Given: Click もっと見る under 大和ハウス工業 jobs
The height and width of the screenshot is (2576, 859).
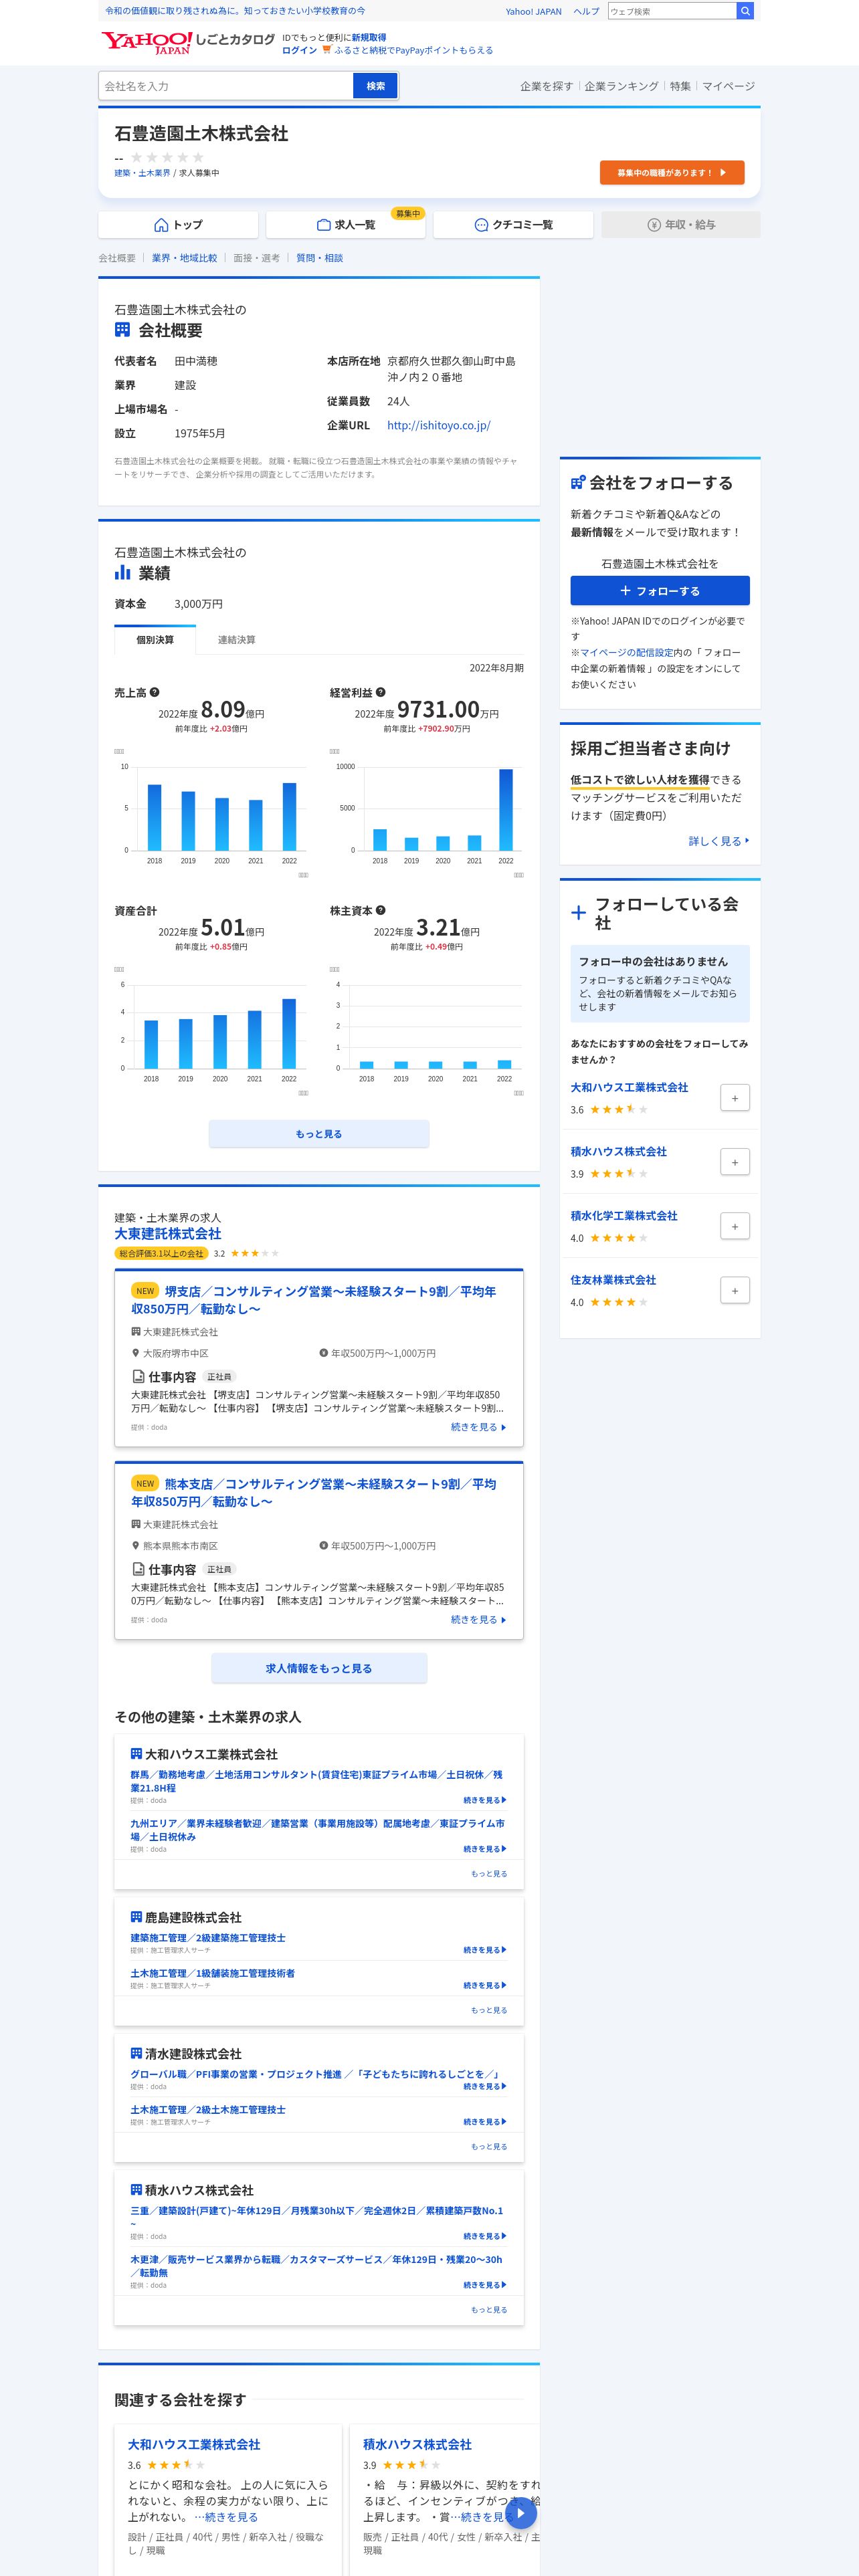Looking at the screenshot, I should [x=489, y=1874].
